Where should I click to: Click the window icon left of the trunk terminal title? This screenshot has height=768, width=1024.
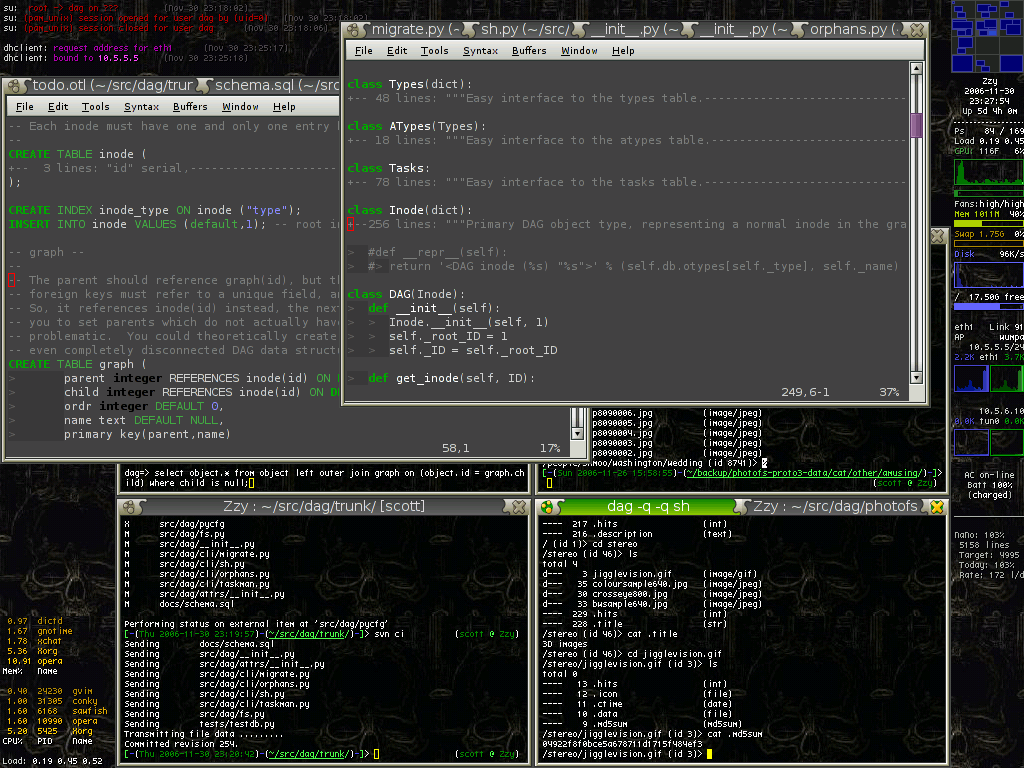[129, 507]
